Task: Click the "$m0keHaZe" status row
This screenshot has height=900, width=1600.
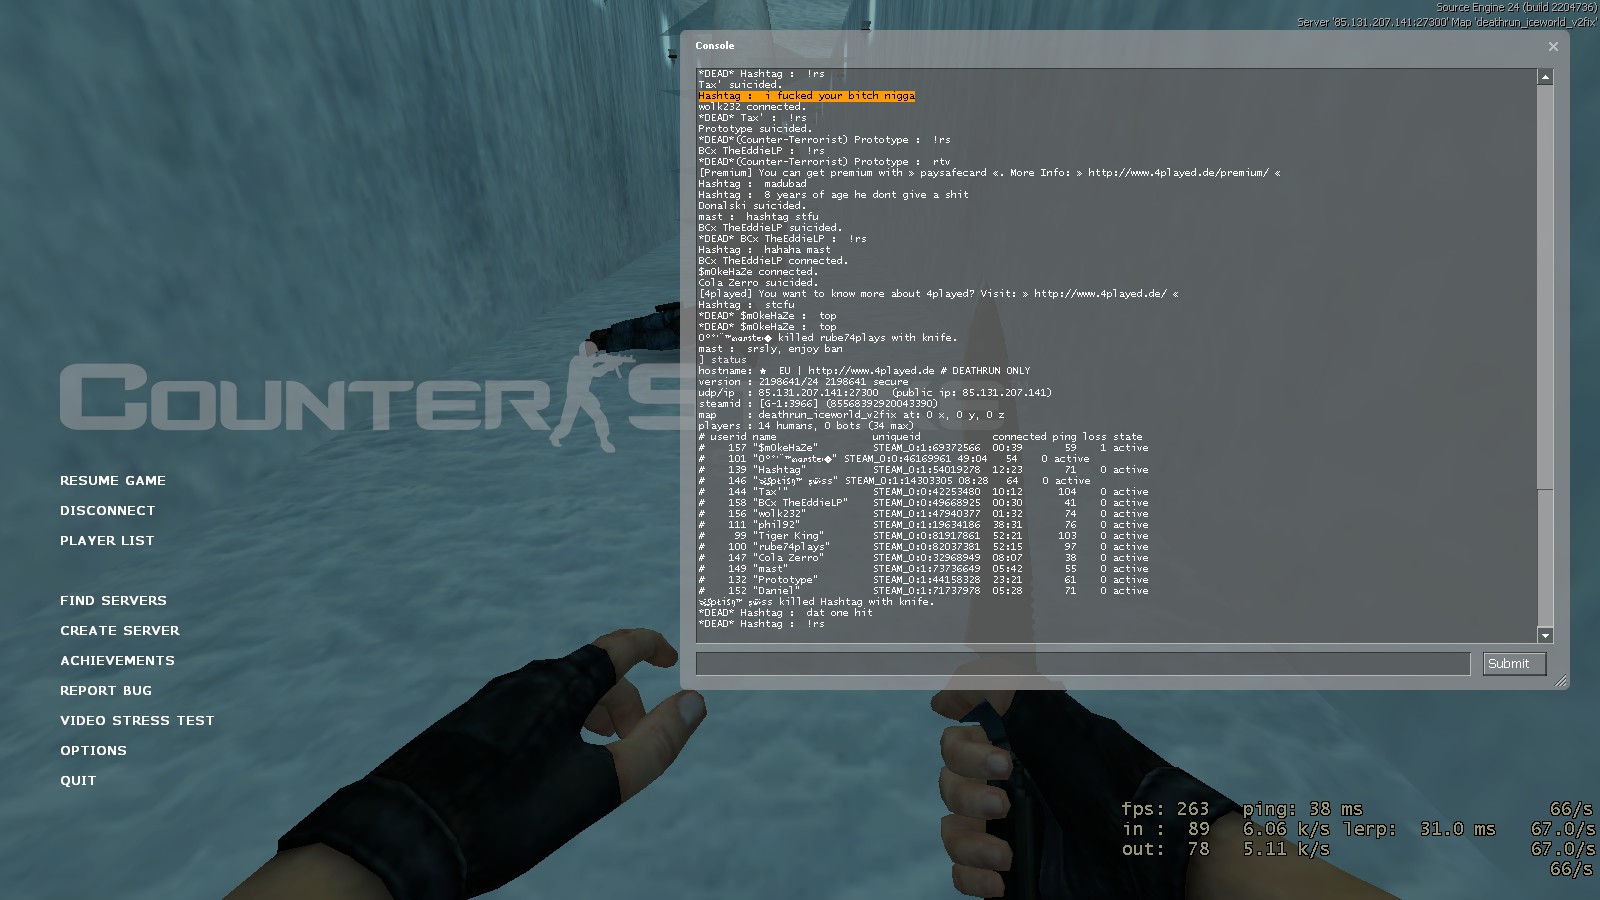Action: click(x=923, y=448)
